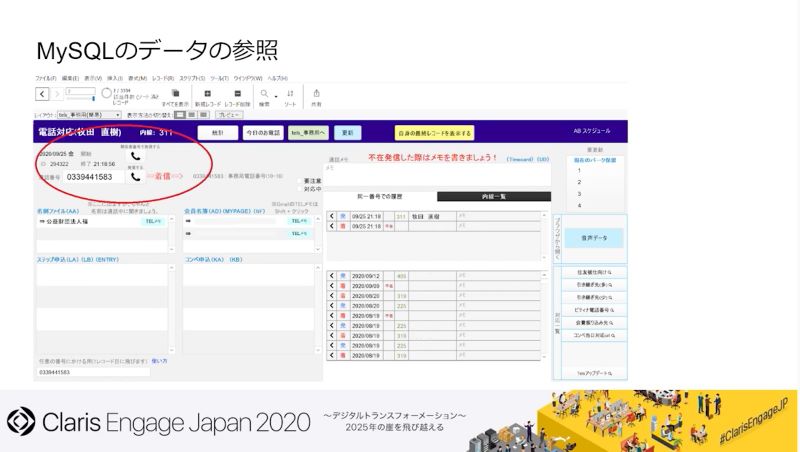
Task: Open the レコード(R) menu
Action: [163, 79]
